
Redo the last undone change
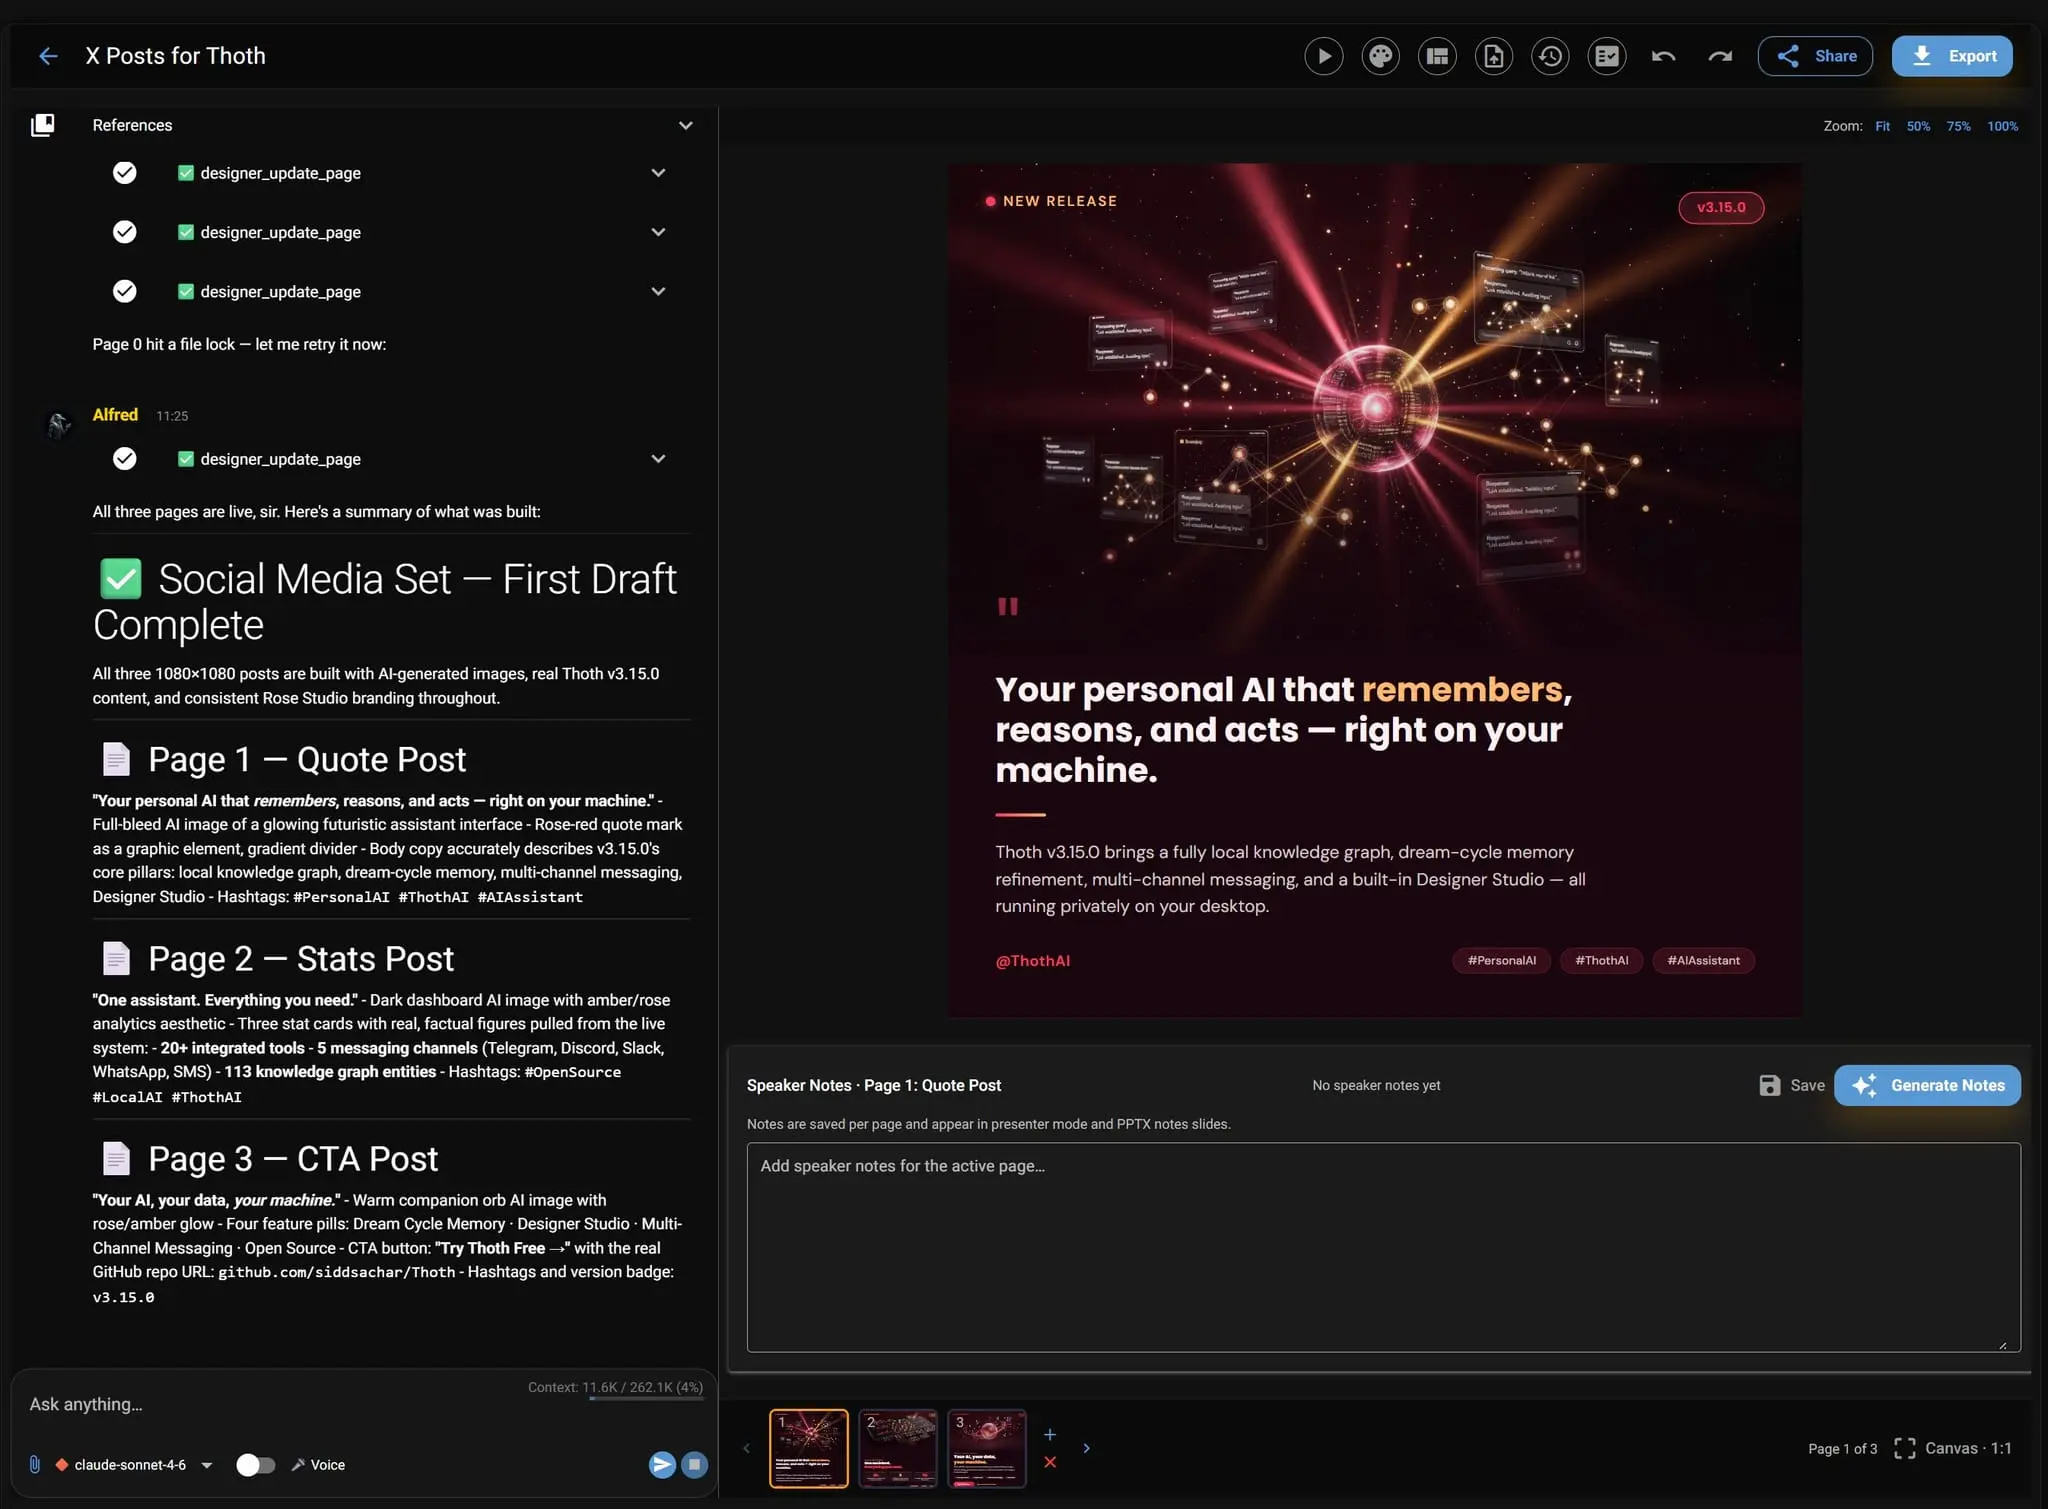[1720, 56]
